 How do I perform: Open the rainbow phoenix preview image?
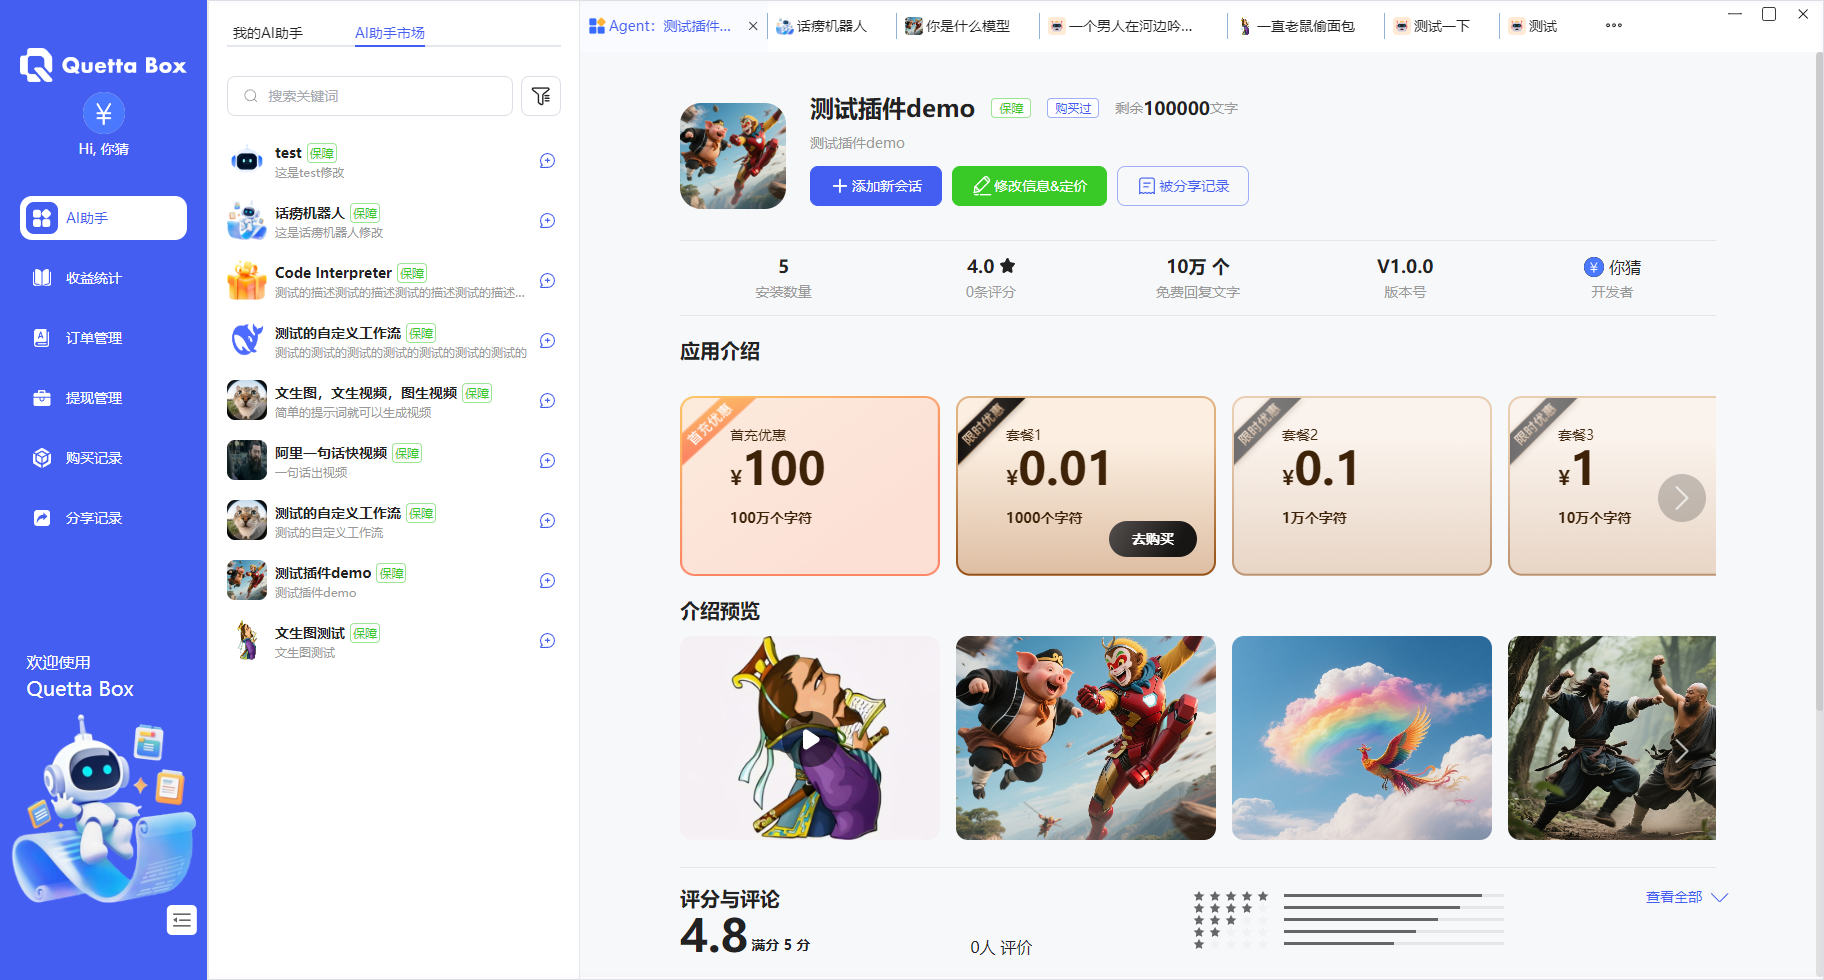[x=1362, y=738]
